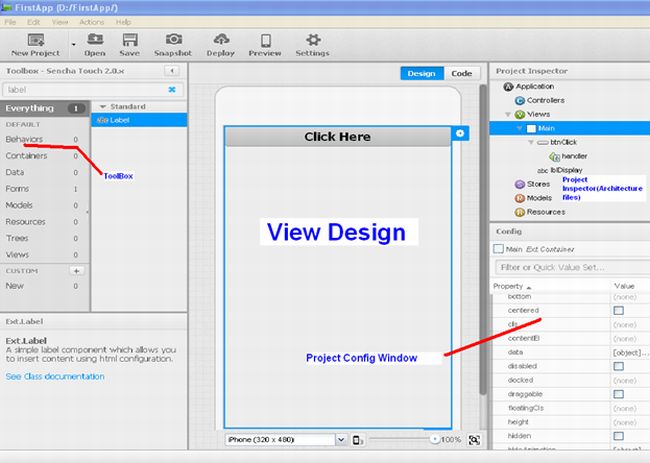
Task: Click the data property [object] value
Action: 631,352
